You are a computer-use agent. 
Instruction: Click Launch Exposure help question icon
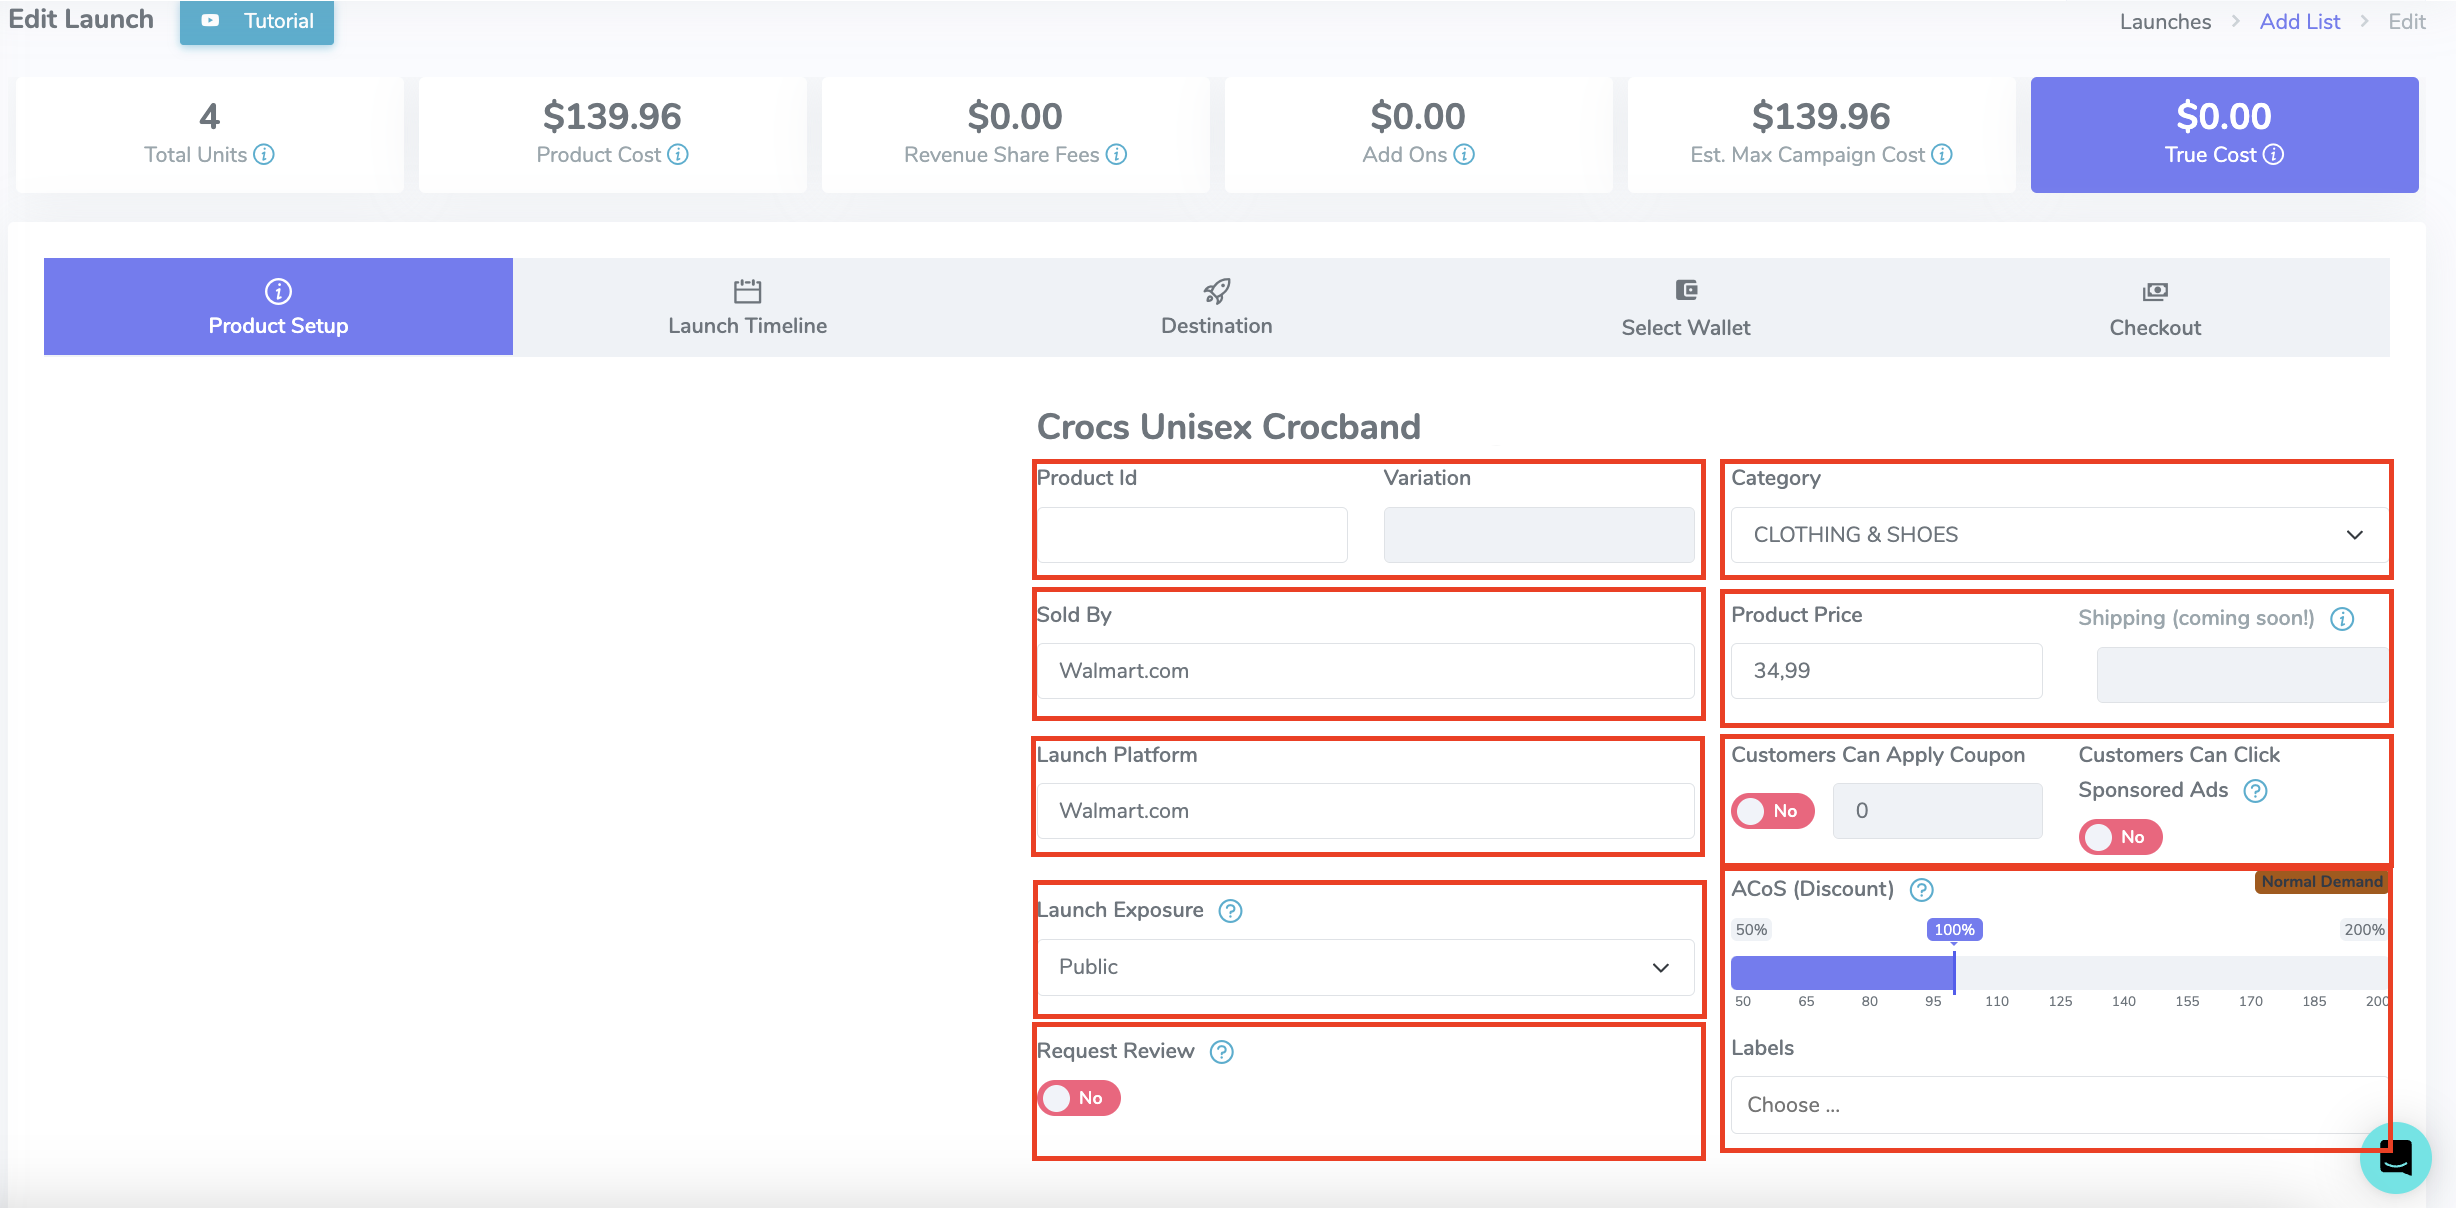[x=1231, y=911]
